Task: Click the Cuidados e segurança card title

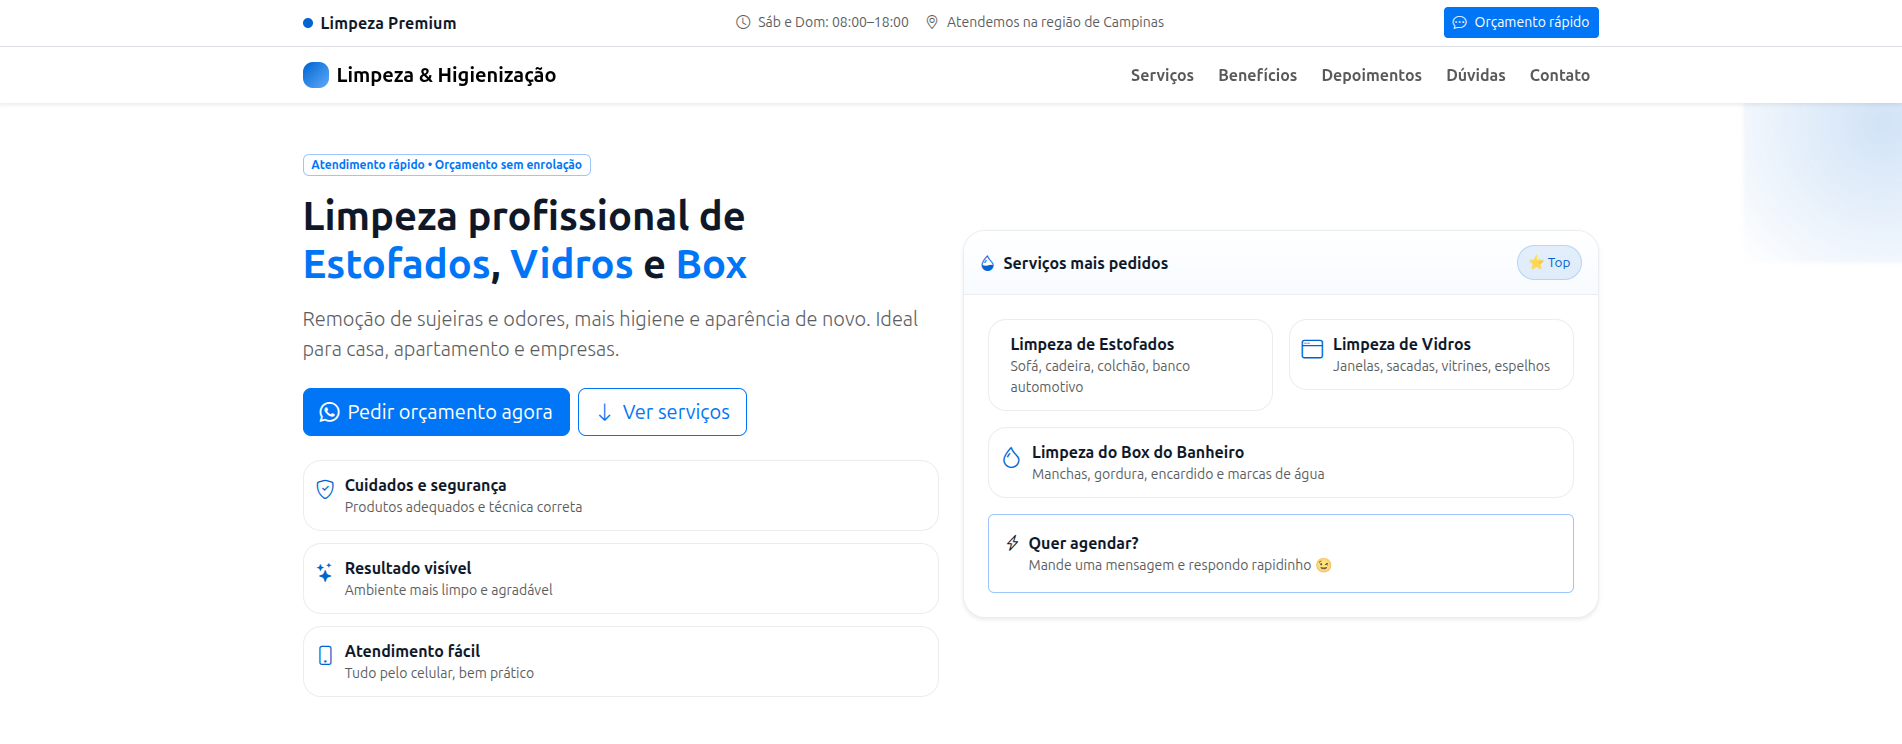Action: (x=425, y=485)
